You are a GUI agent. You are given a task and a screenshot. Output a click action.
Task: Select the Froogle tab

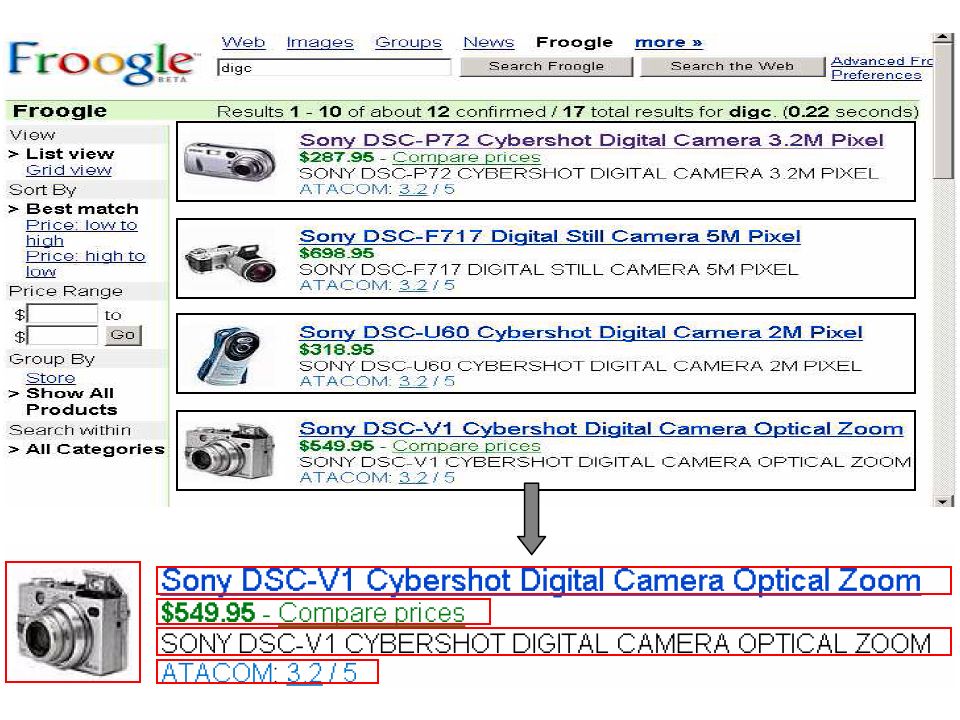574,42
